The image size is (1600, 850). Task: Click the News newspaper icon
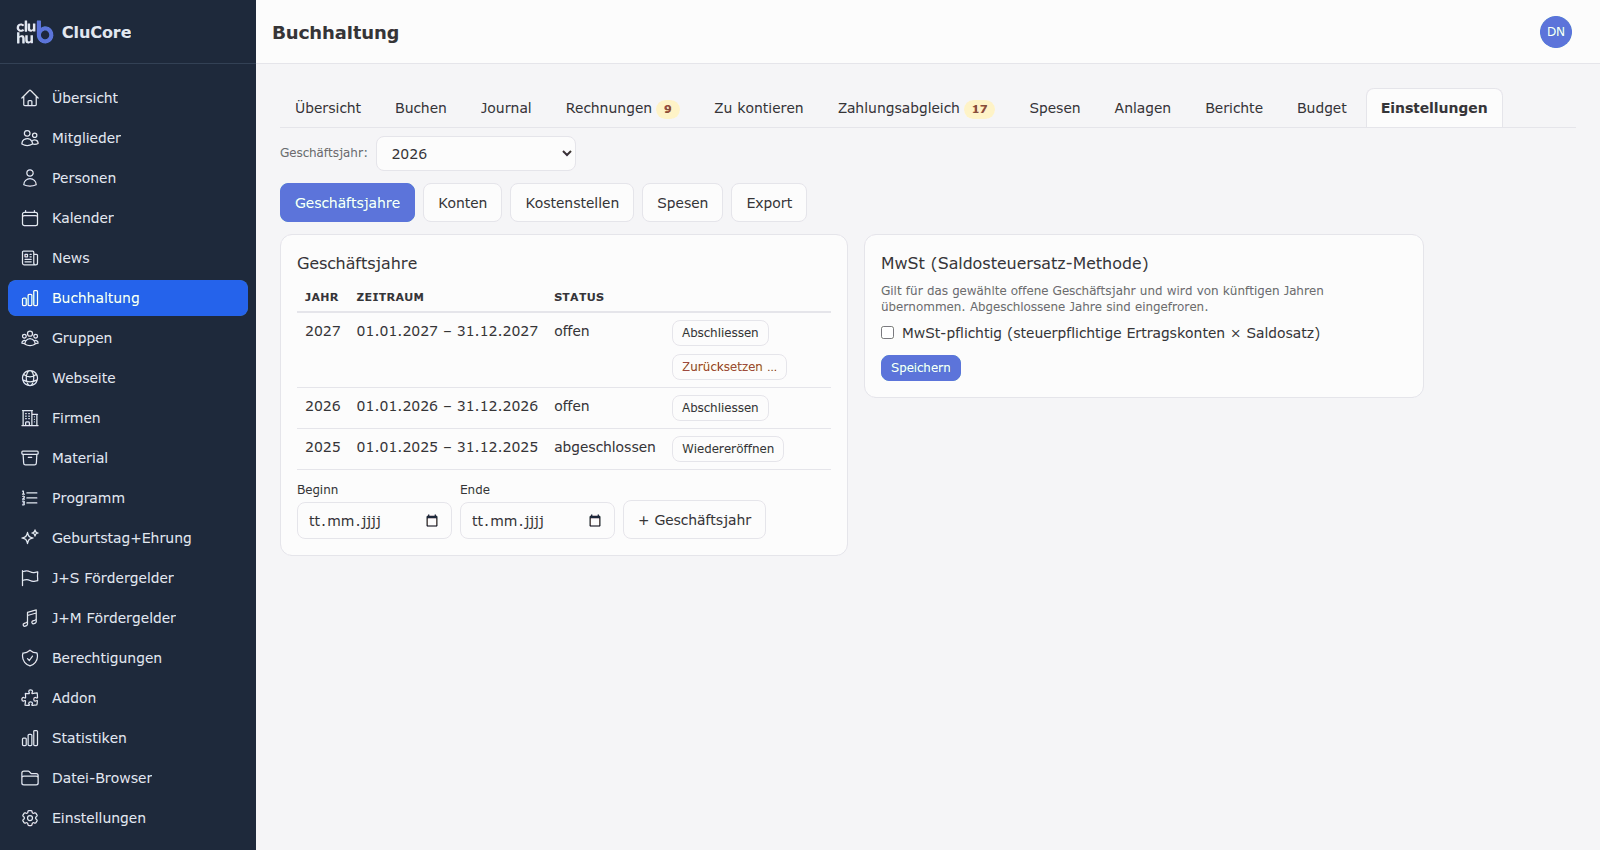point(30,258)
